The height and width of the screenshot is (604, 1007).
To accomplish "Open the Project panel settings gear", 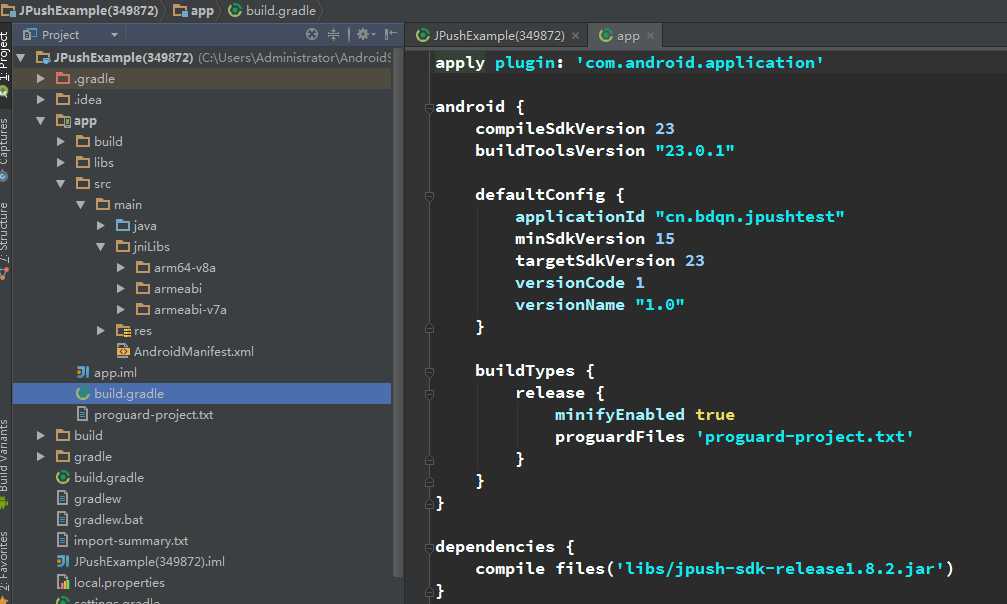I will pyautogui.click(x=365, y=34).
